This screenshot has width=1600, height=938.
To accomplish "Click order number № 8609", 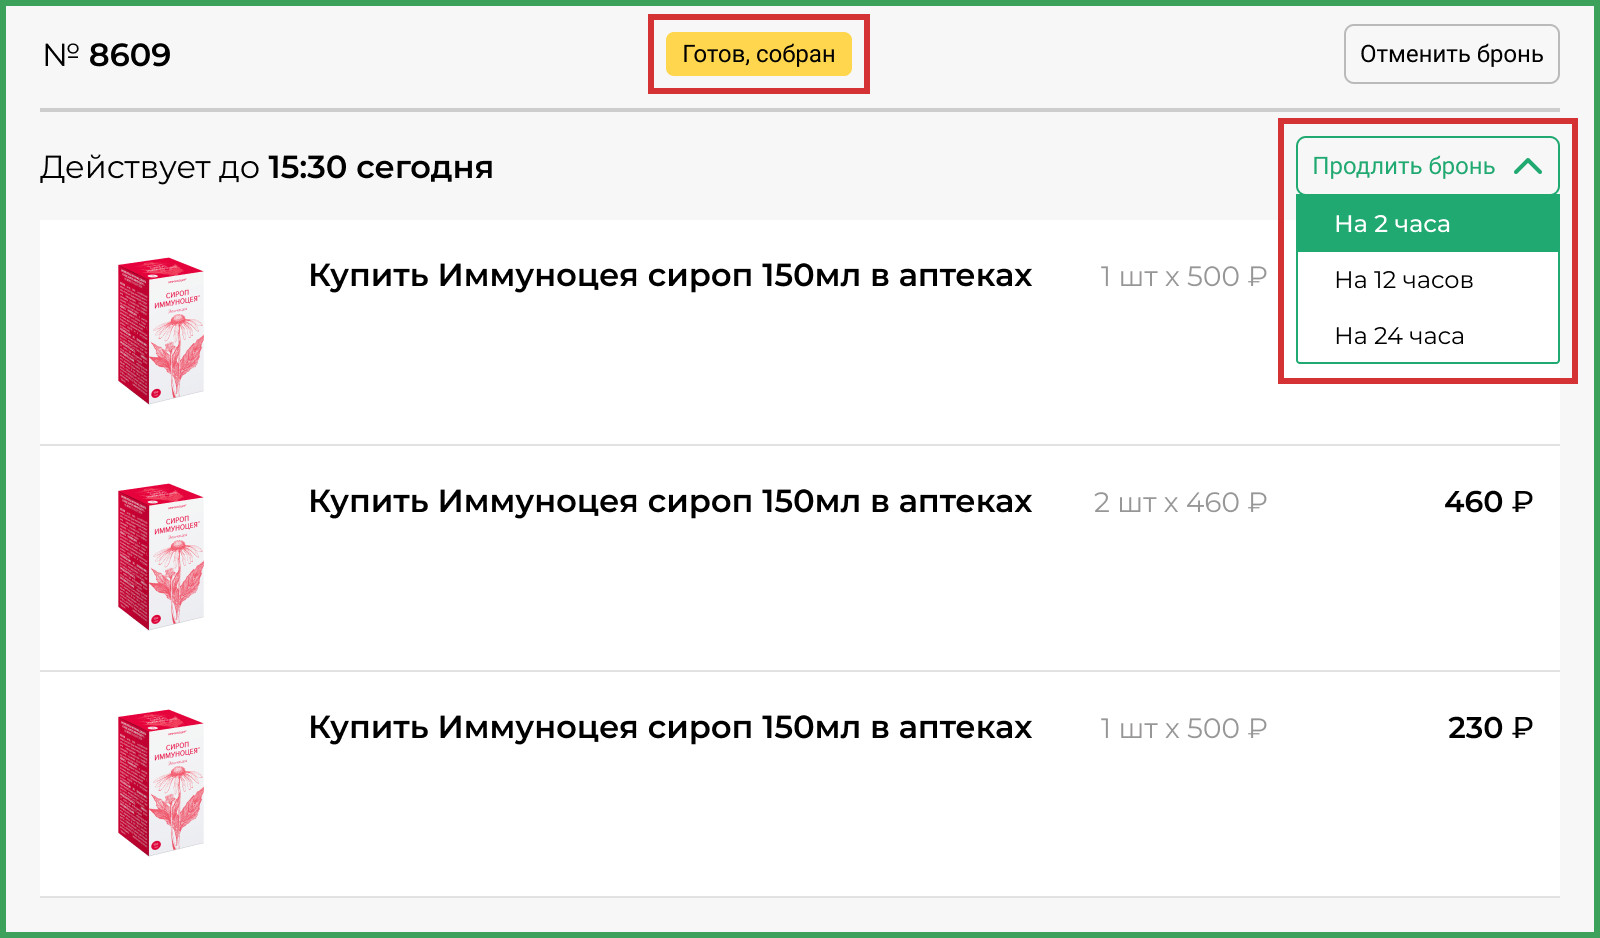I will point(107,55).
